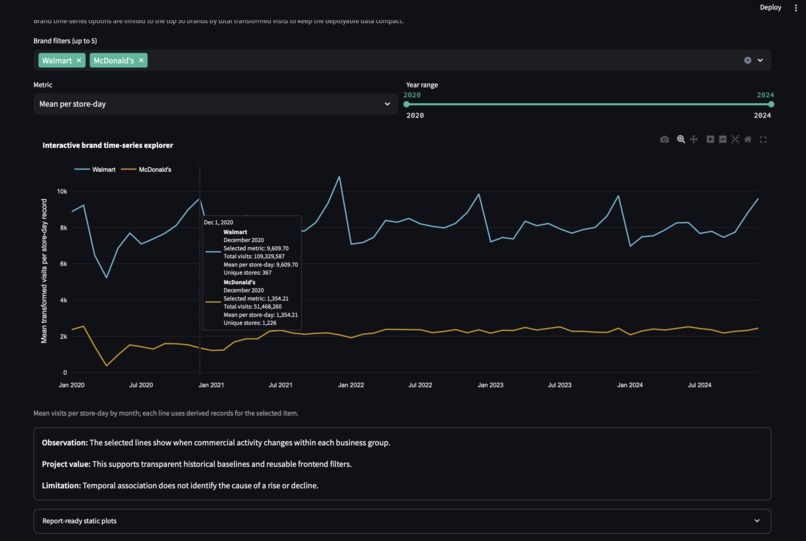The height and width of the screenshot is (541, 806).
Task: Clear all selected brand filters
Action: (x=747, y=60)
